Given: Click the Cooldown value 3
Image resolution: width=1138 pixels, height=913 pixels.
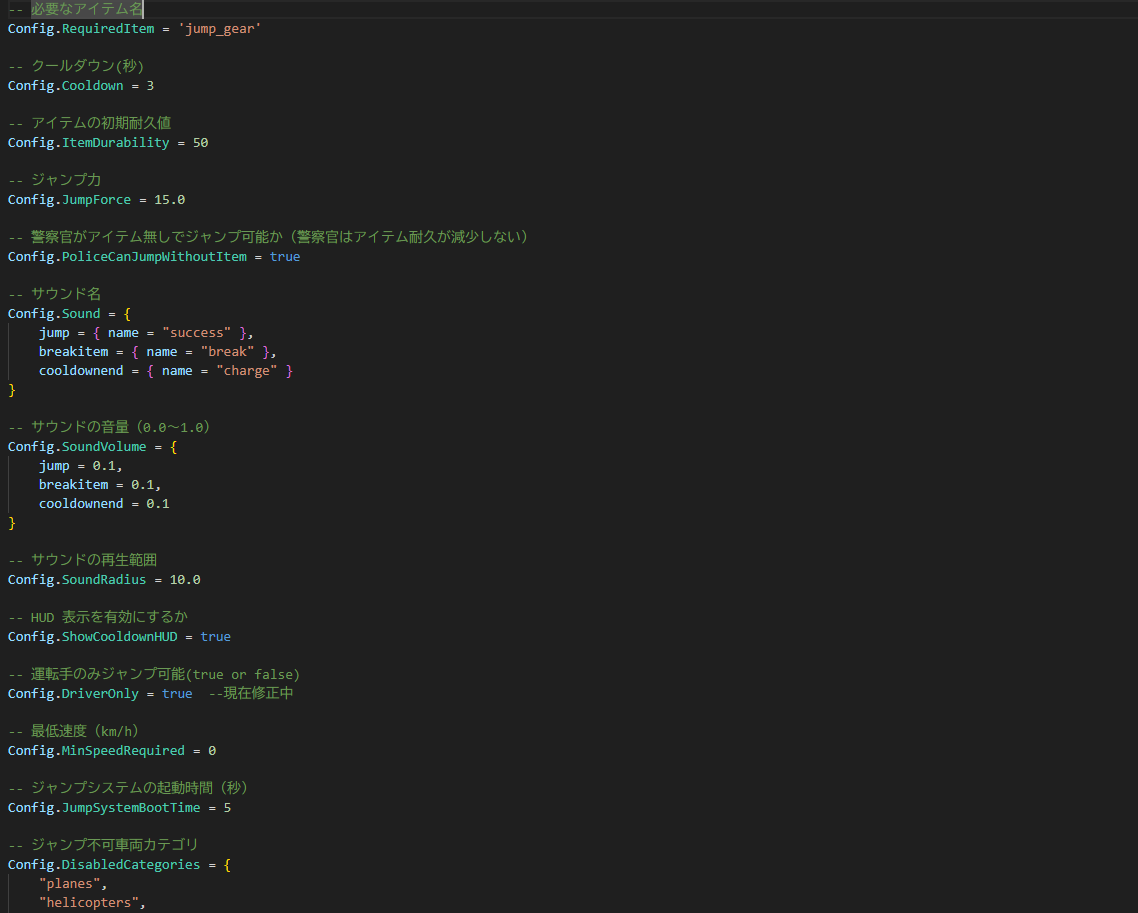Looking at the screenshot, I should (150, 86).
